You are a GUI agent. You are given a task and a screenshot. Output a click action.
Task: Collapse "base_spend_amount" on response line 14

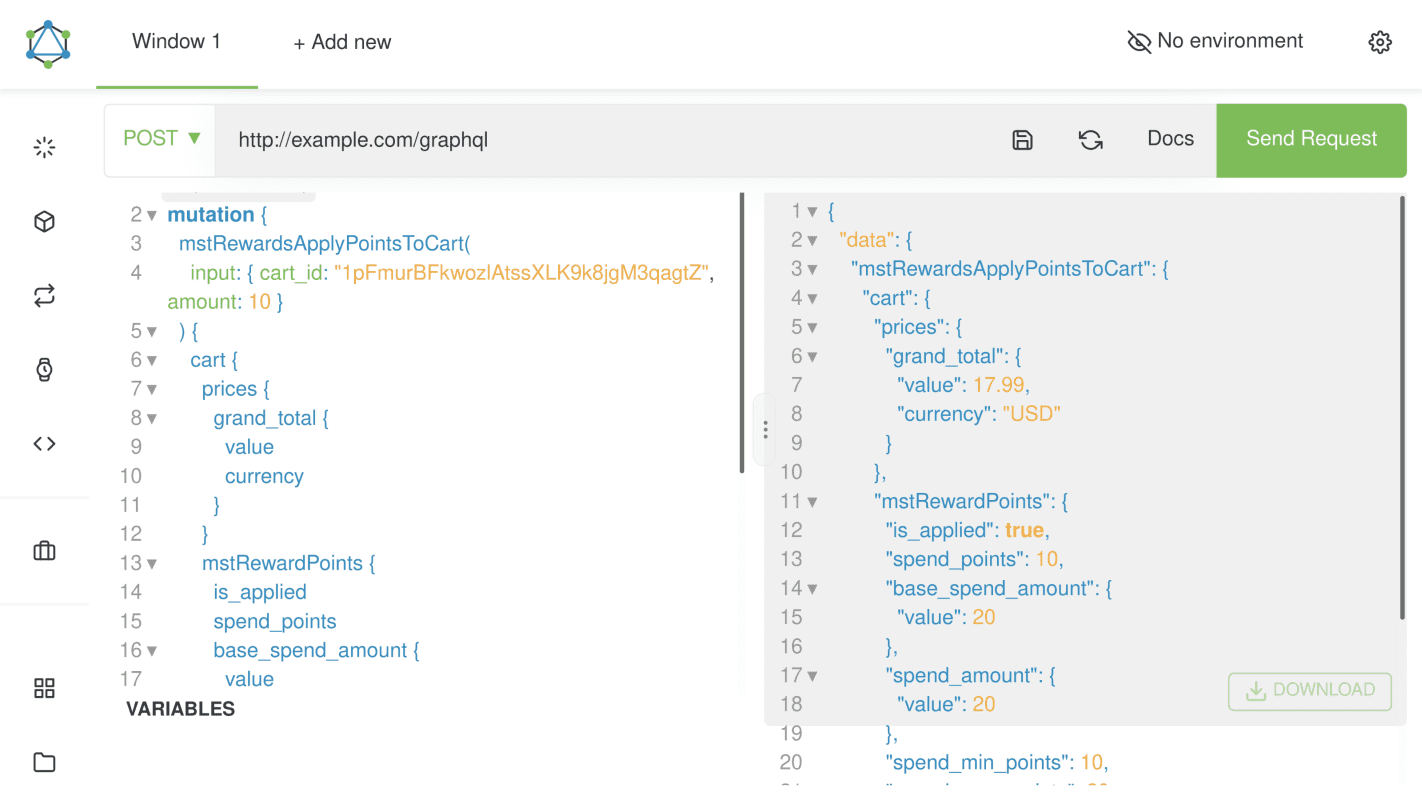coord(812,588)
